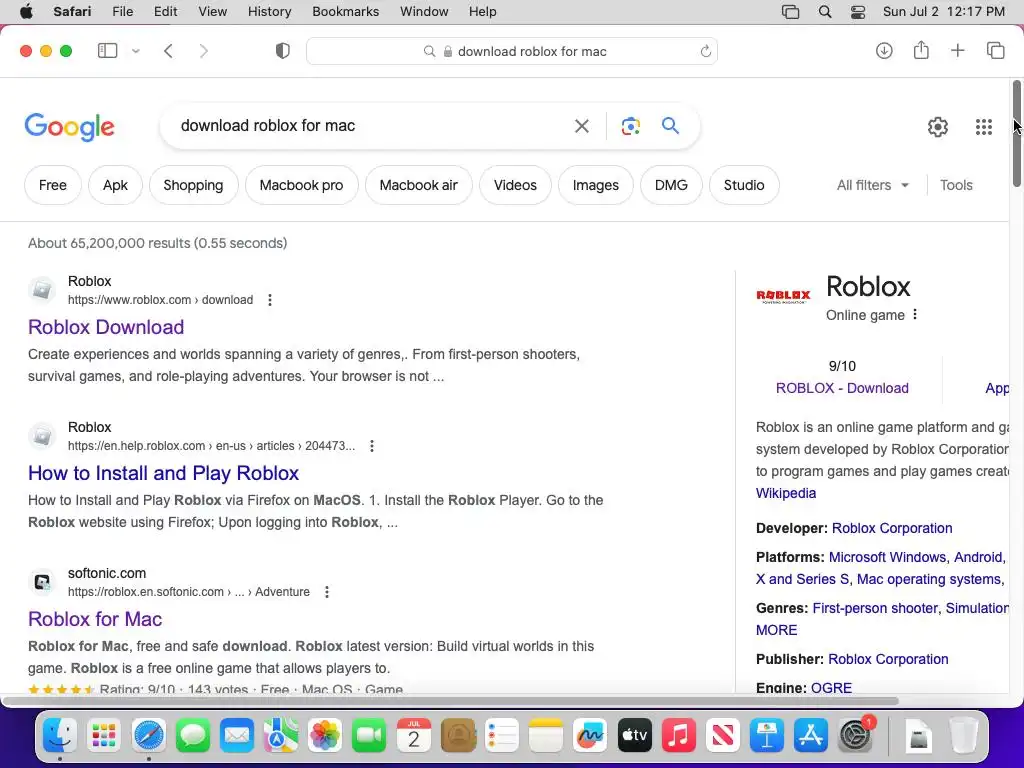The image size is (1024, 768).
Task: Open Google quick settings gear
Action: click(938, 127)
